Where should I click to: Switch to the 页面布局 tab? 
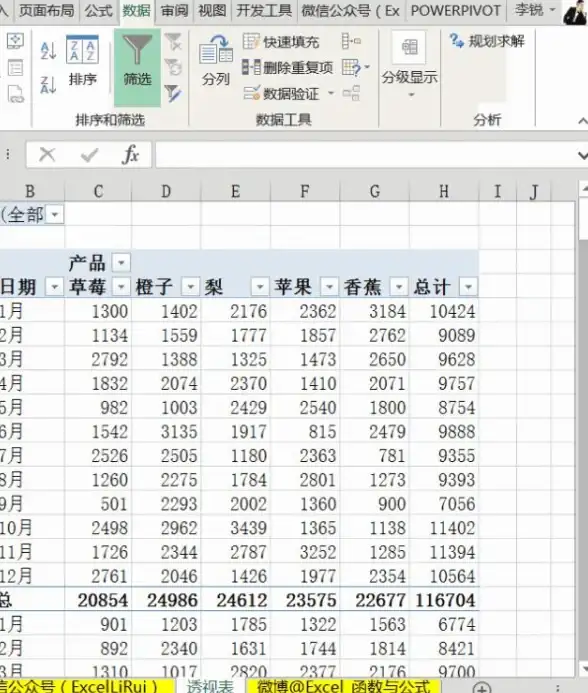46,10
